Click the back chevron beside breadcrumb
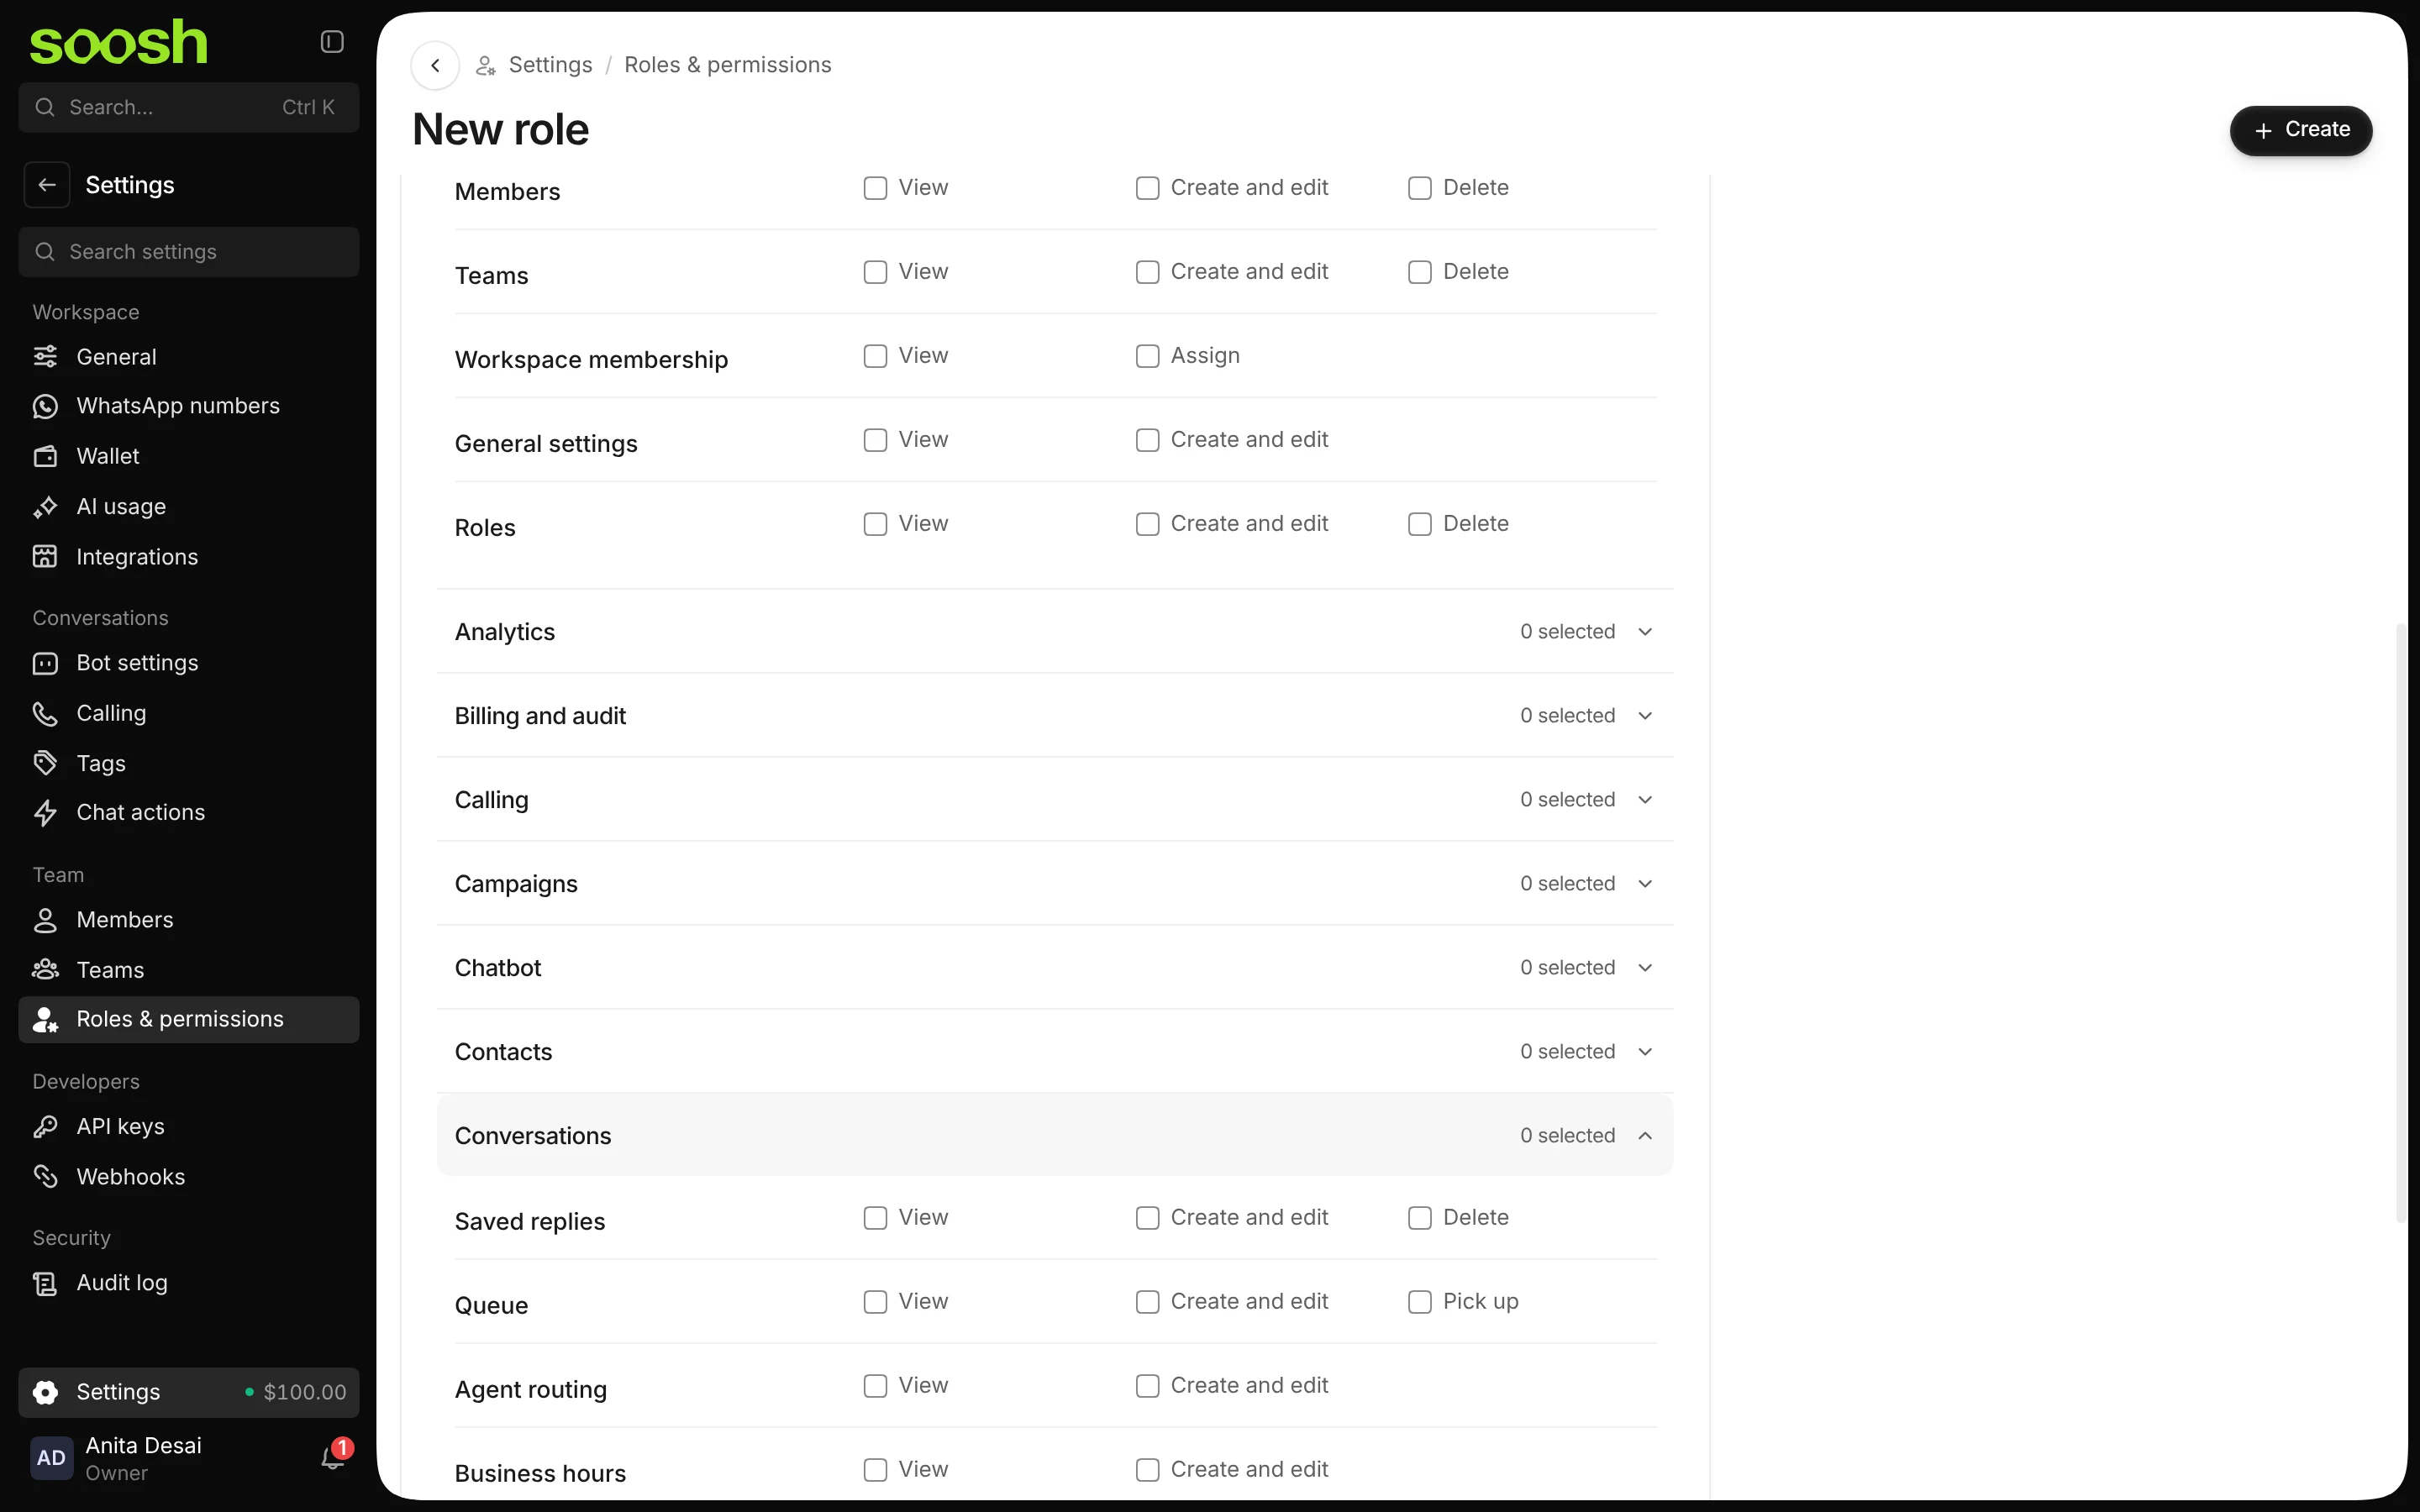The width and height of the screenshot is (2420, 1512). pyautogui.click(x=435, y=66)
